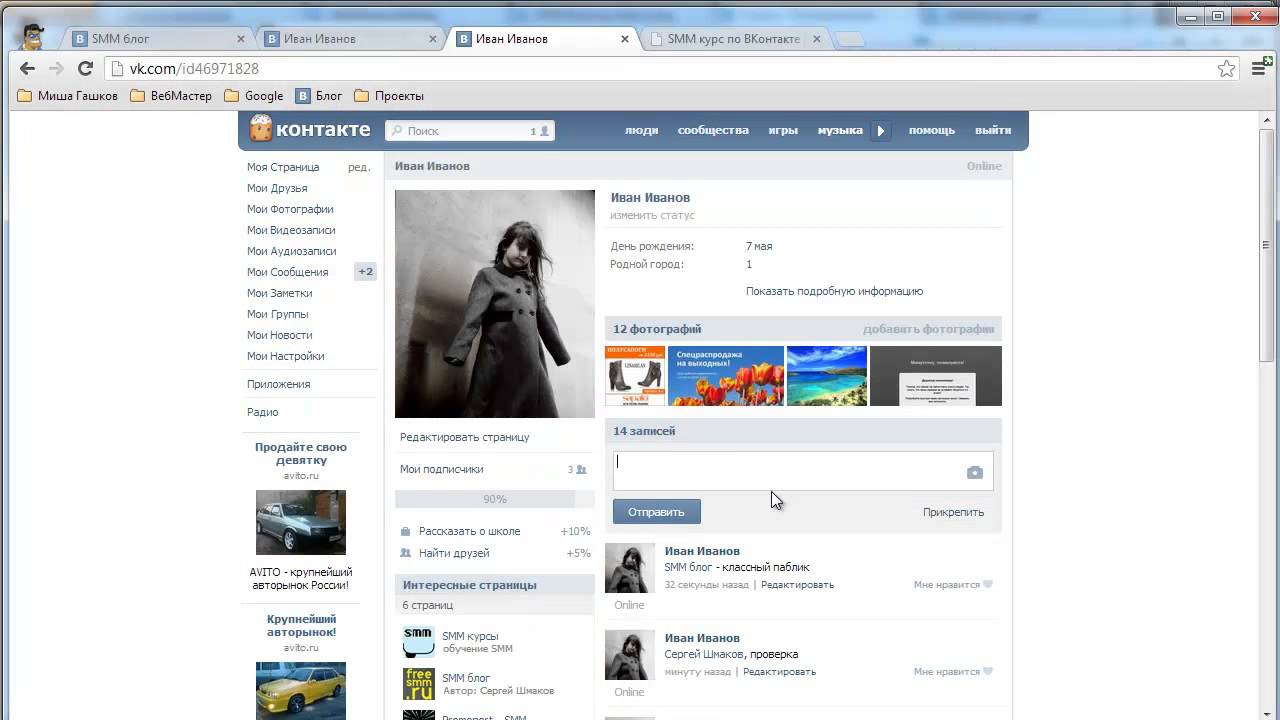Click the Chrome profile avatar icon
The width and height of the screenshot is (1280, 720).
(33, 37)
